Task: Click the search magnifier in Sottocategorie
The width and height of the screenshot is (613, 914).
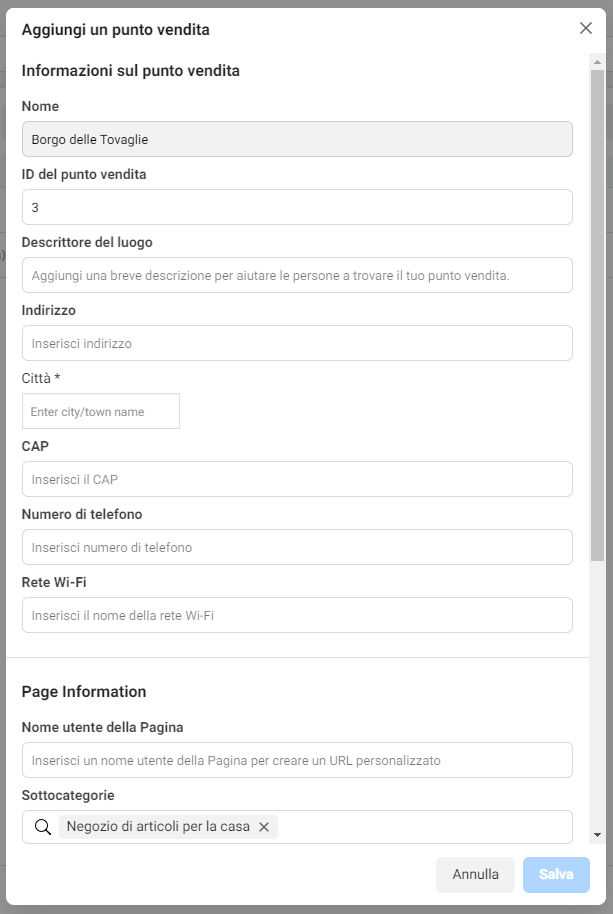Action: [43, 827]
